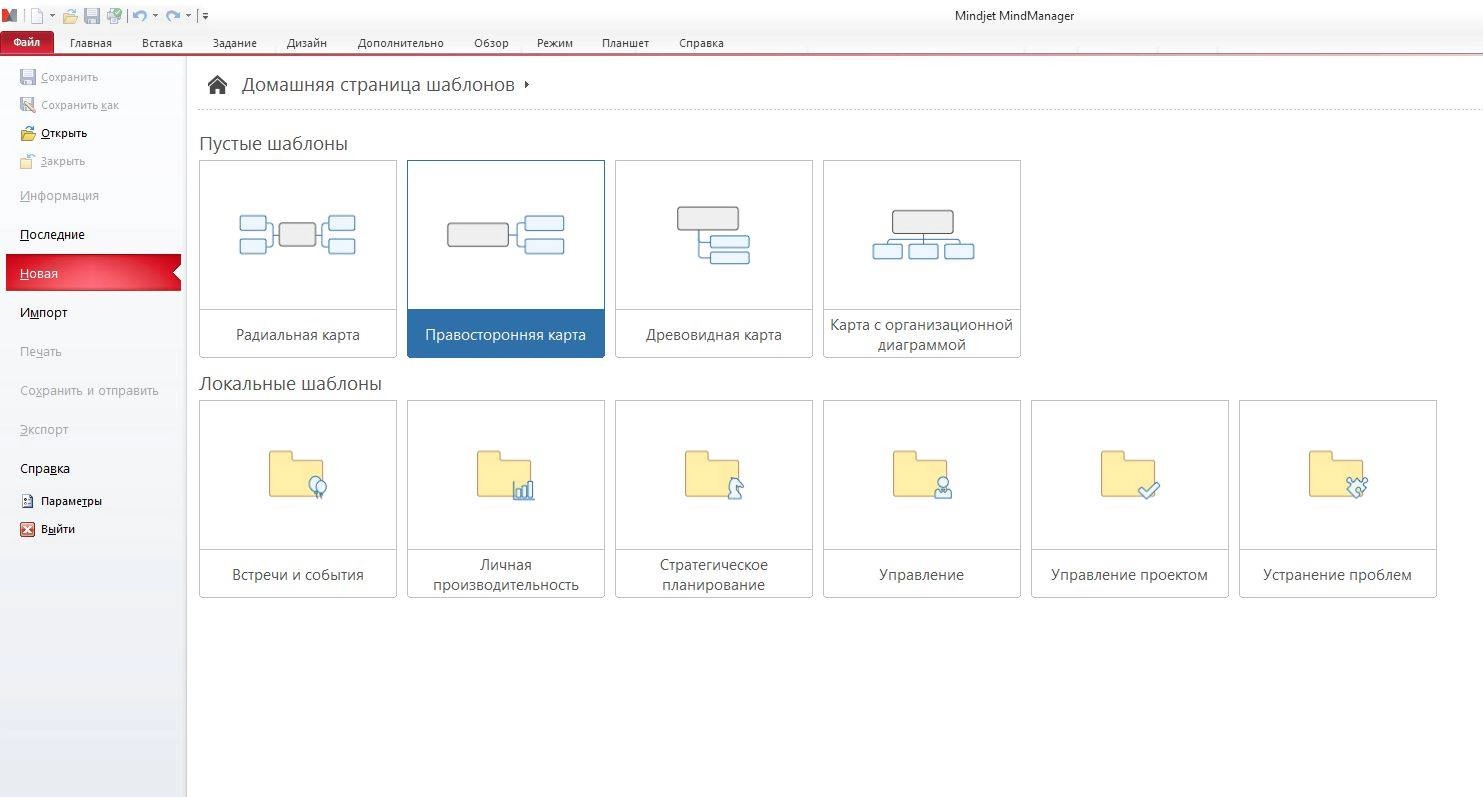Screen dimensions: 1483x797
Task: Click the home icon beside Домашняя страница шаблонов
Action: 217,85
